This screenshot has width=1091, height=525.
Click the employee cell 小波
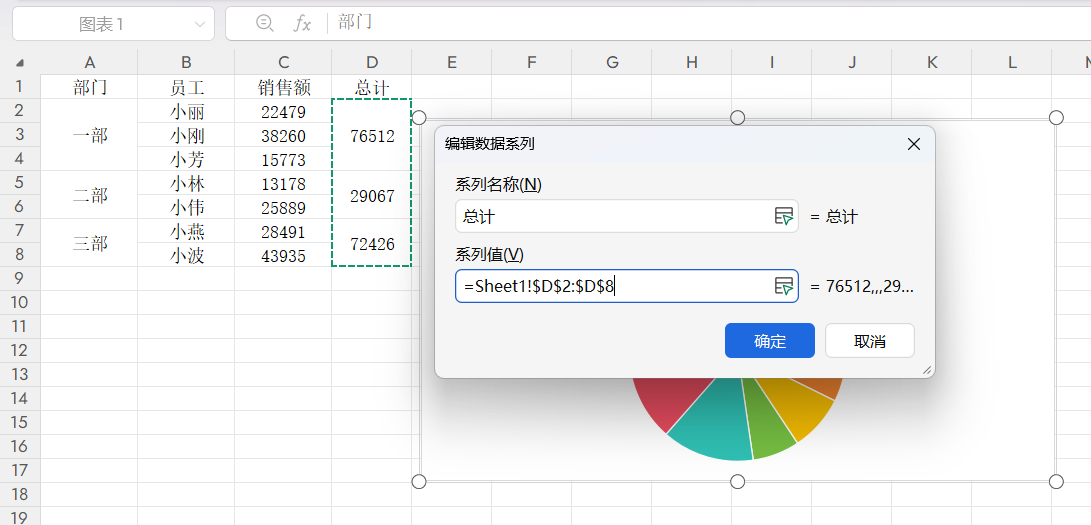(x=186, y=255)
